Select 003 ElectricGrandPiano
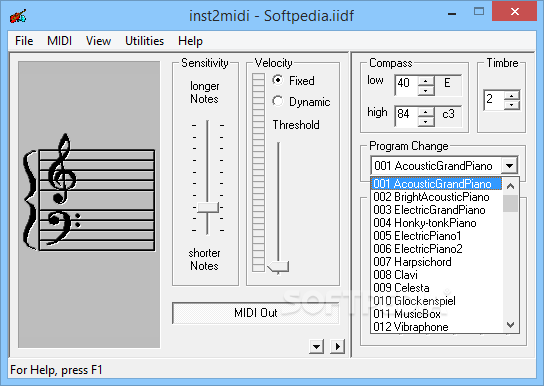Viewport: 544px width, 386px height. (x=436, y=210)
